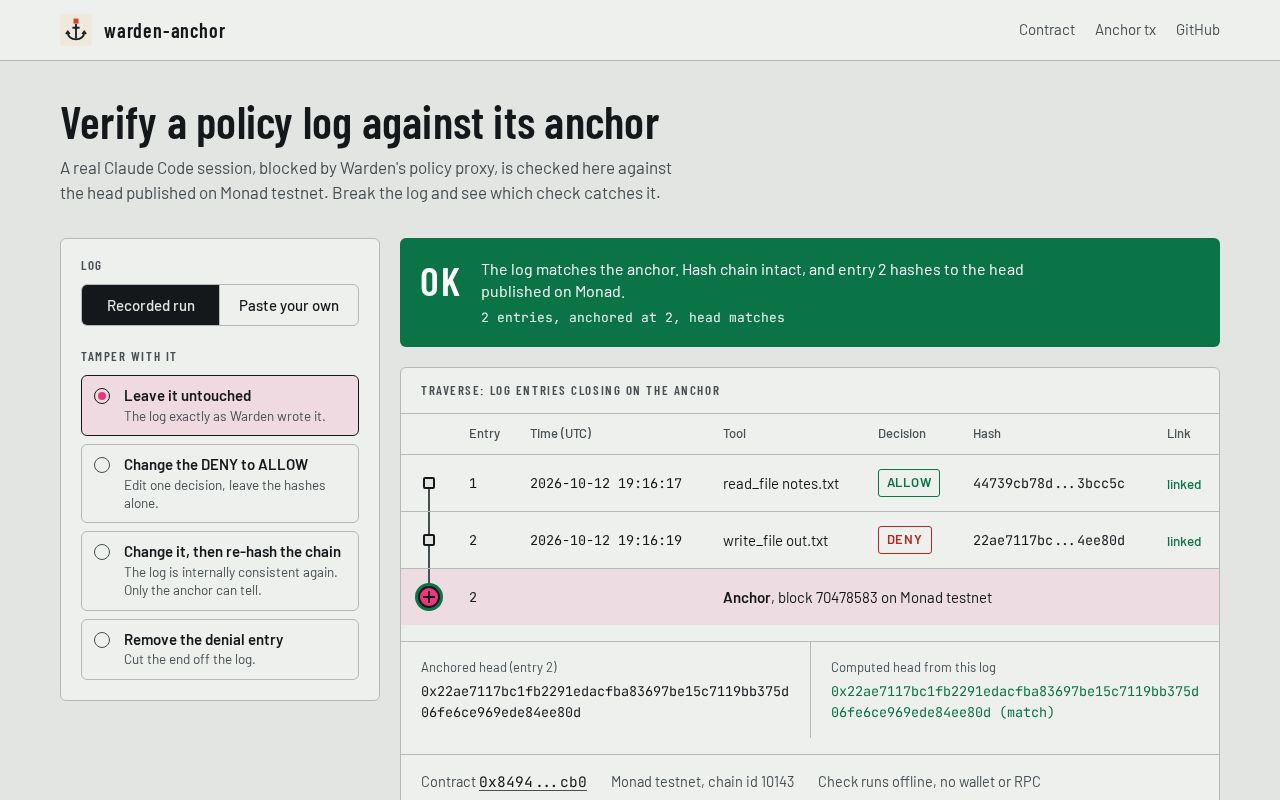Click the 'Verify a policy log against its anchor' heading
The image size is (1280, 800).
pos(360,123)
